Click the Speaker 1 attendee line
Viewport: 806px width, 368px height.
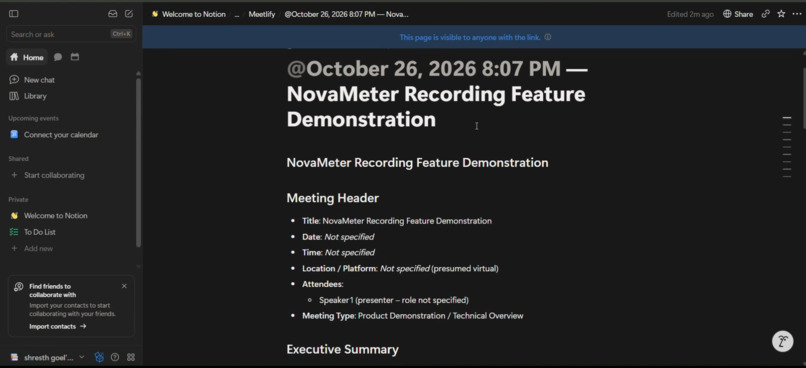click(x=394, y=300)
